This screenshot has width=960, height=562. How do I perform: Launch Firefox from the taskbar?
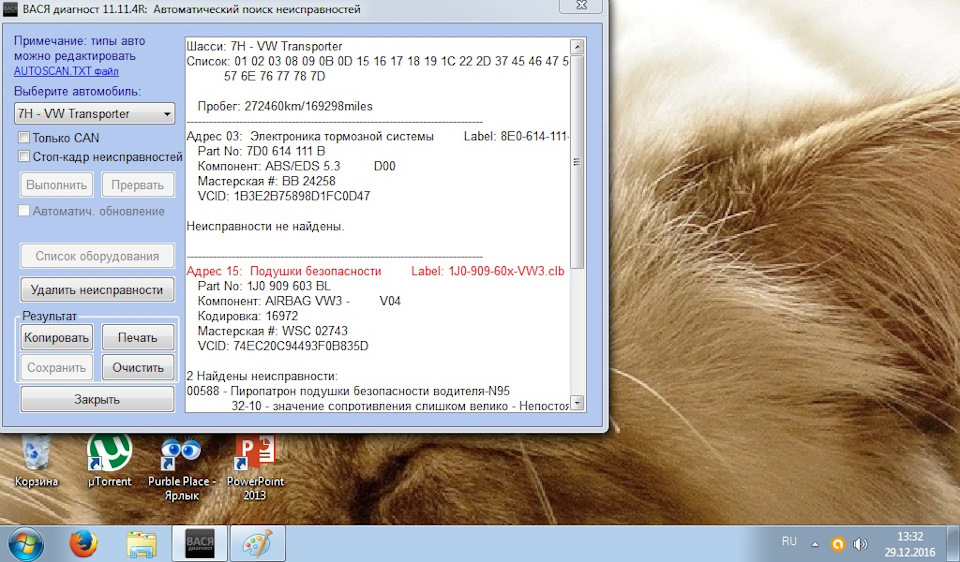(83, 544)
